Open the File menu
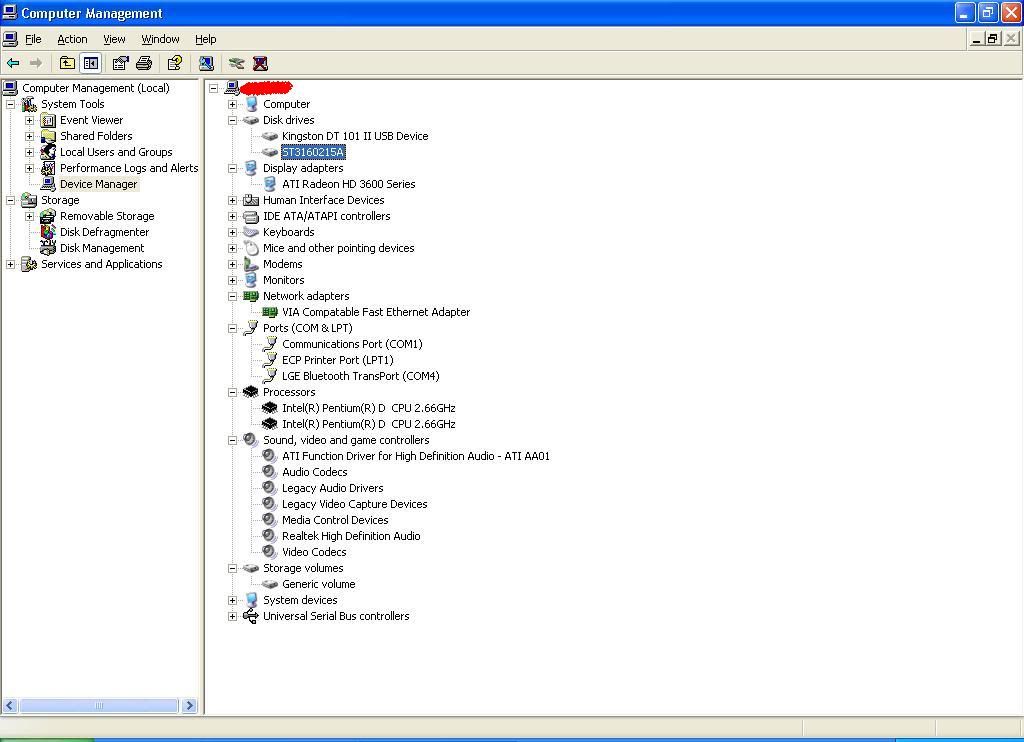 (x=33, y=39)
